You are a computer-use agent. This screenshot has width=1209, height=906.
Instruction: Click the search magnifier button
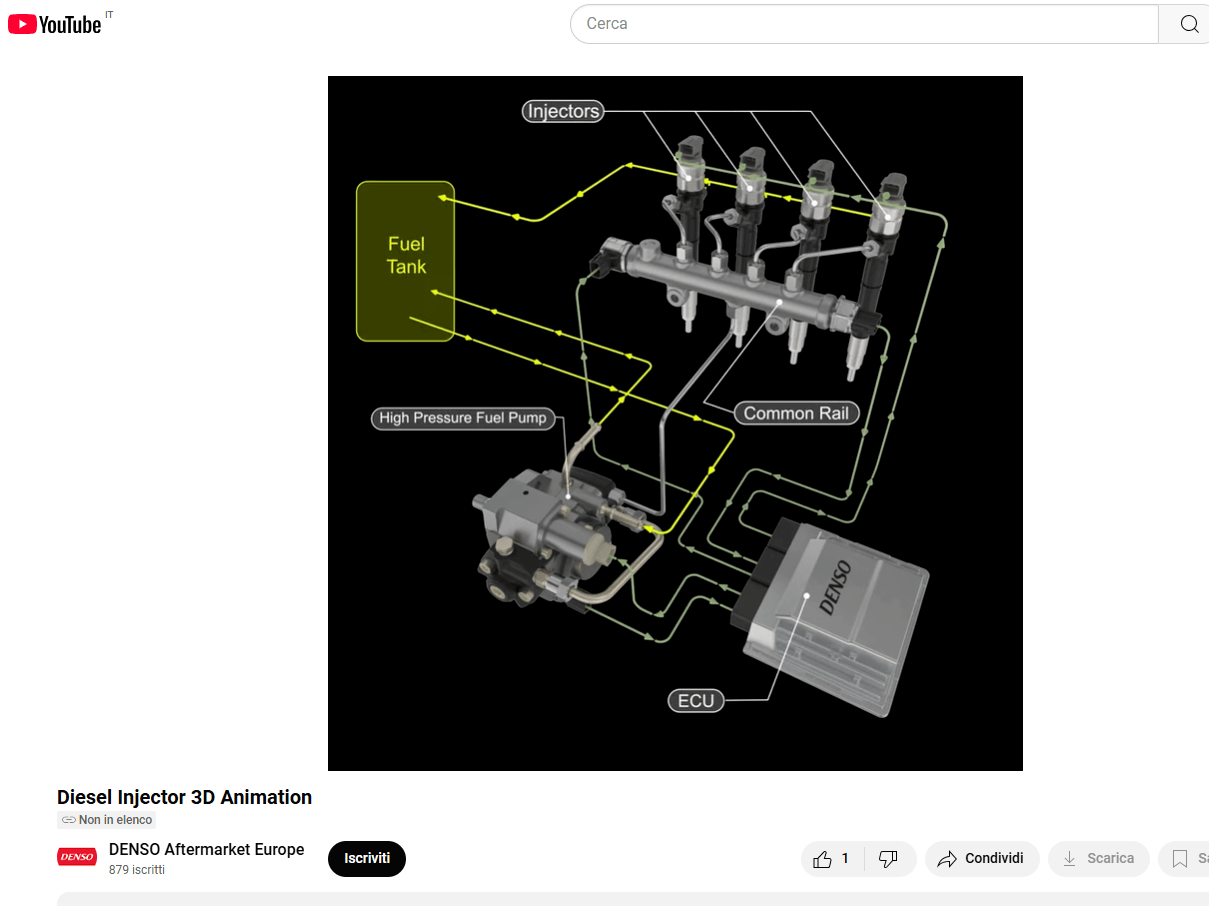[x=1188, y=24]
